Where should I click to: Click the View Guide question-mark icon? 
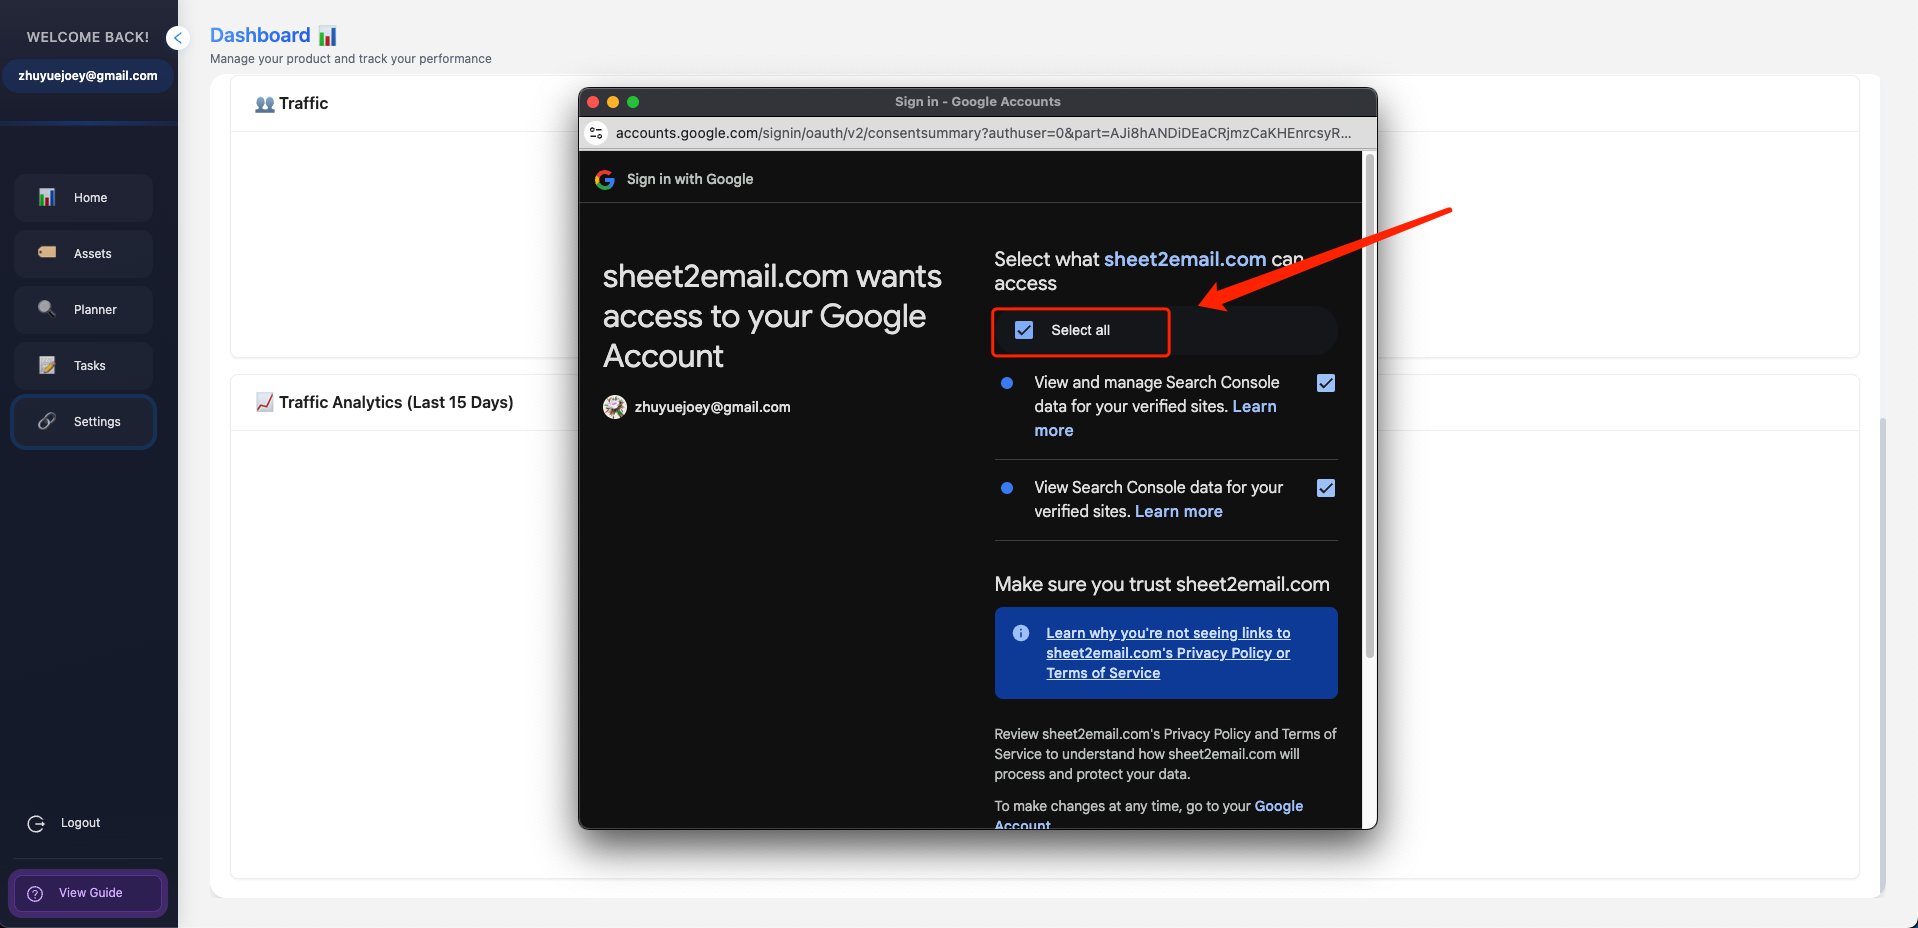pyautogui.click(x=35, y=893)
